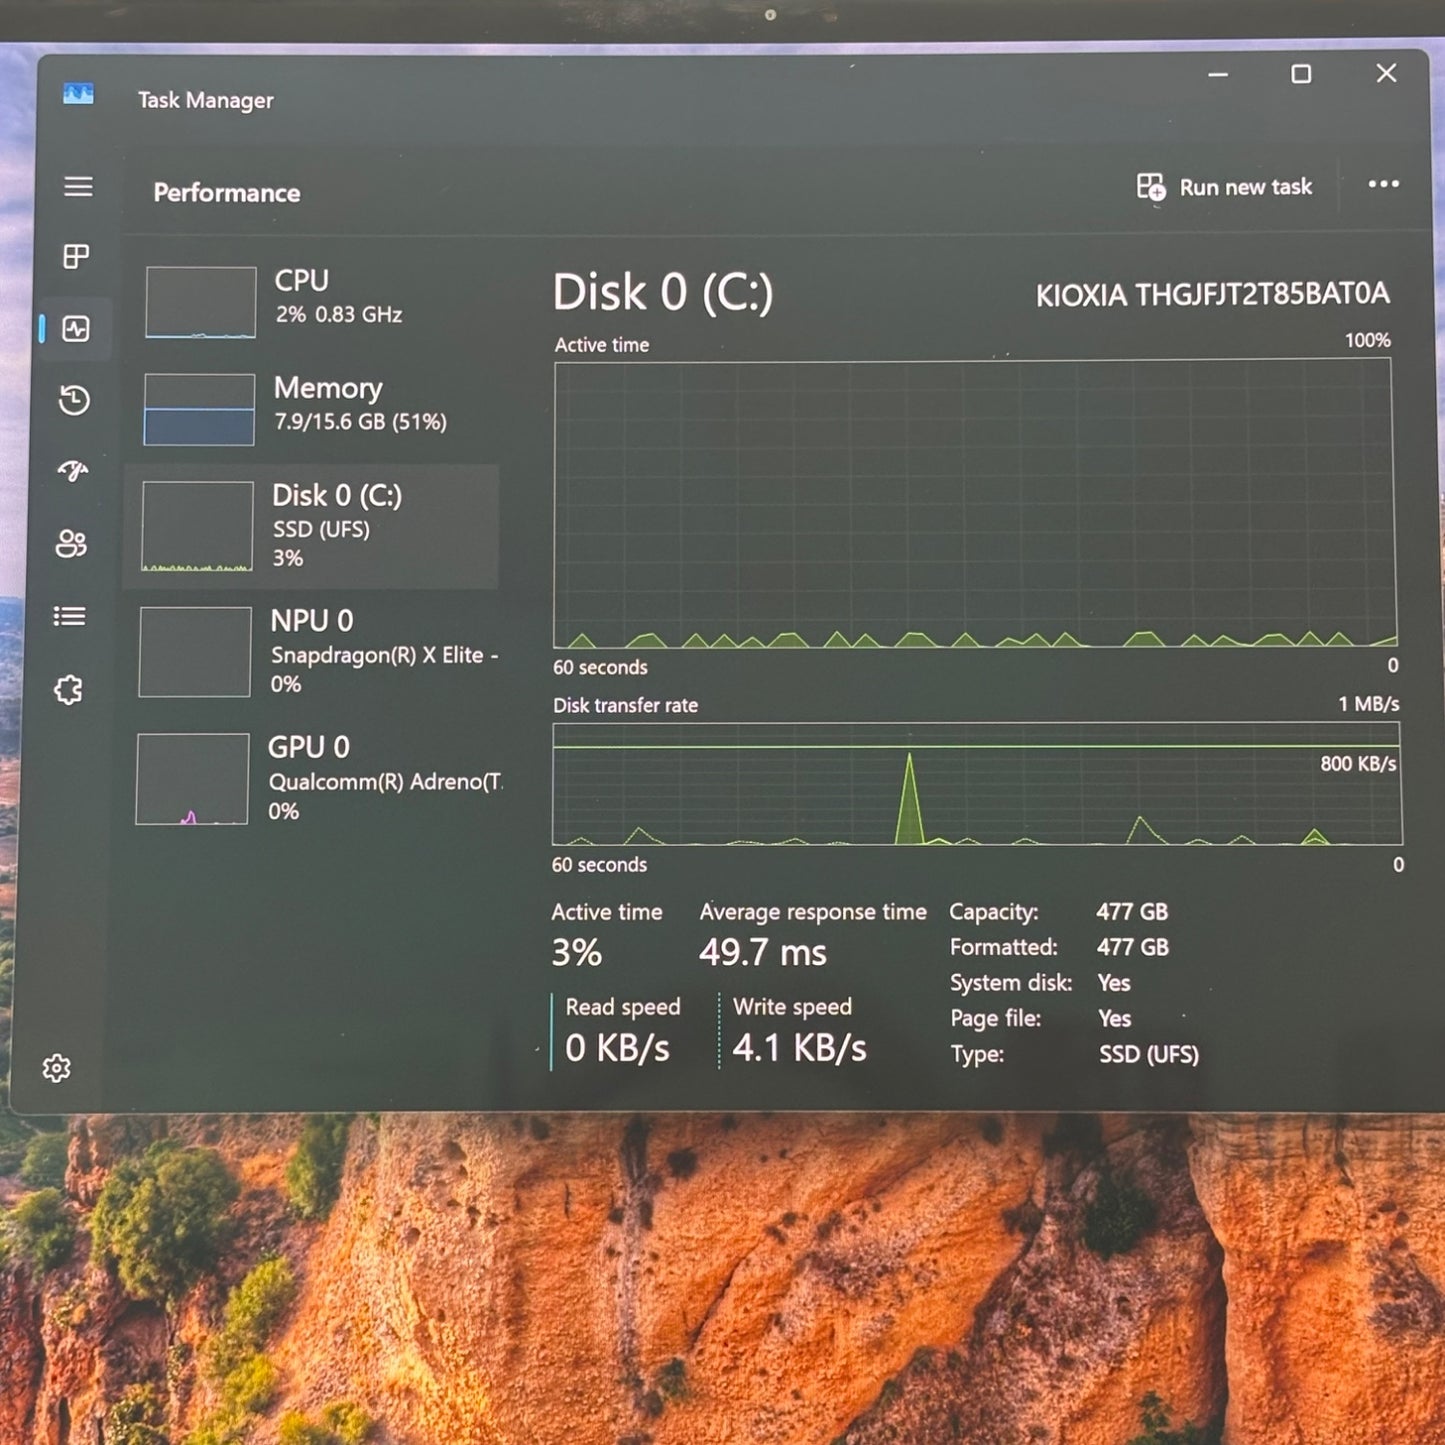The height and width of the screenshot is (1445, 1445).
Task: Open the Details list page
Action: coord(69,616)
